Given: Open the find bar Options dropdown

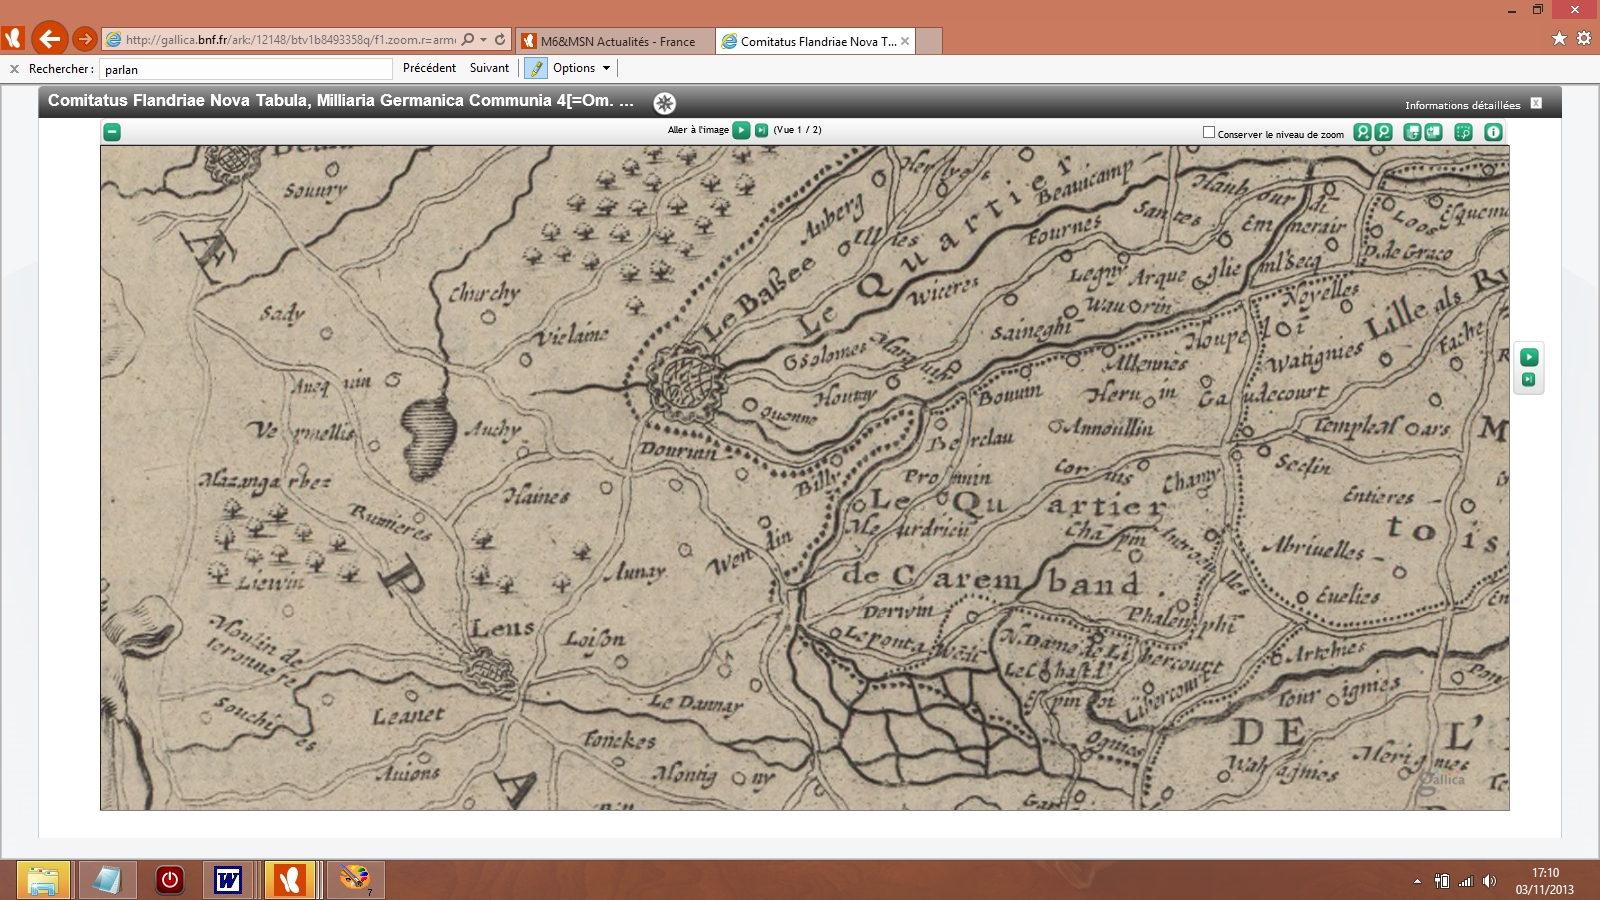Looking at the screenshot, I should click(581, 68).
